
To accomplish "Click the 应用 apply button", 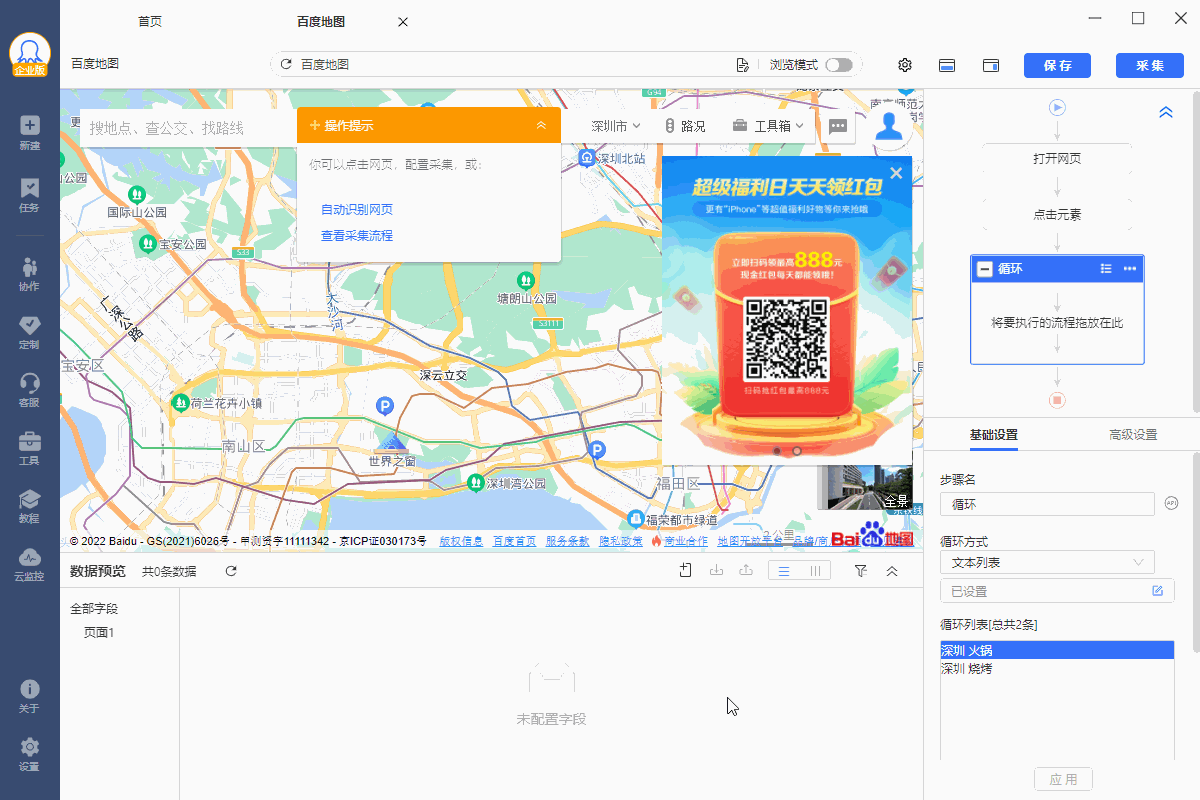I will point(1064,780).
